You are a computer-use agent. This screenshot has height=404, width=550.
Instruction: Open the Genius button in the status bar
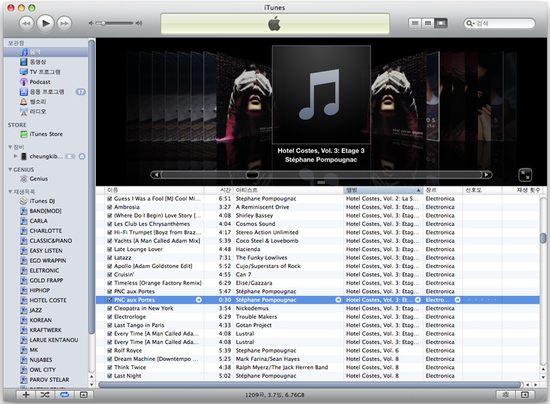(505, 395)
